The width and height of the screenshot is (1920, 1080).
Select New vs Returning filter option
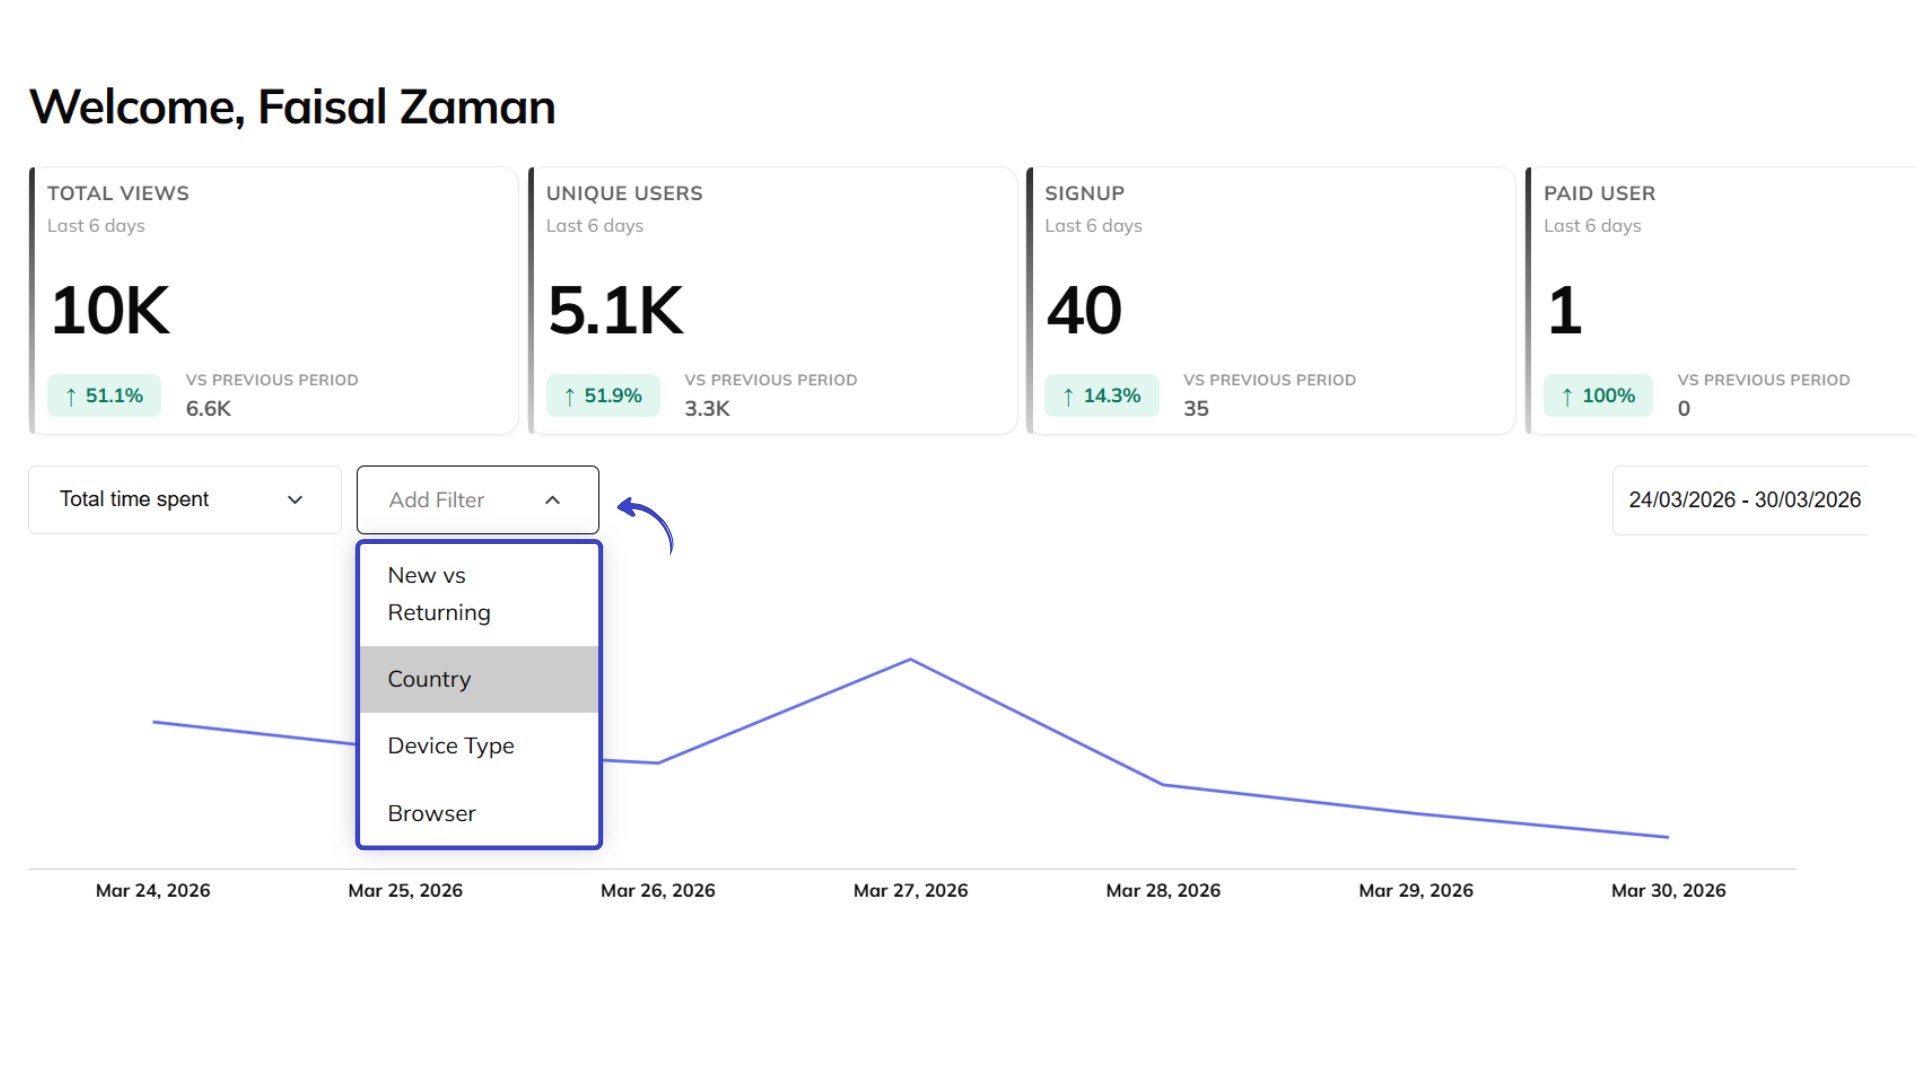[438, 593]
